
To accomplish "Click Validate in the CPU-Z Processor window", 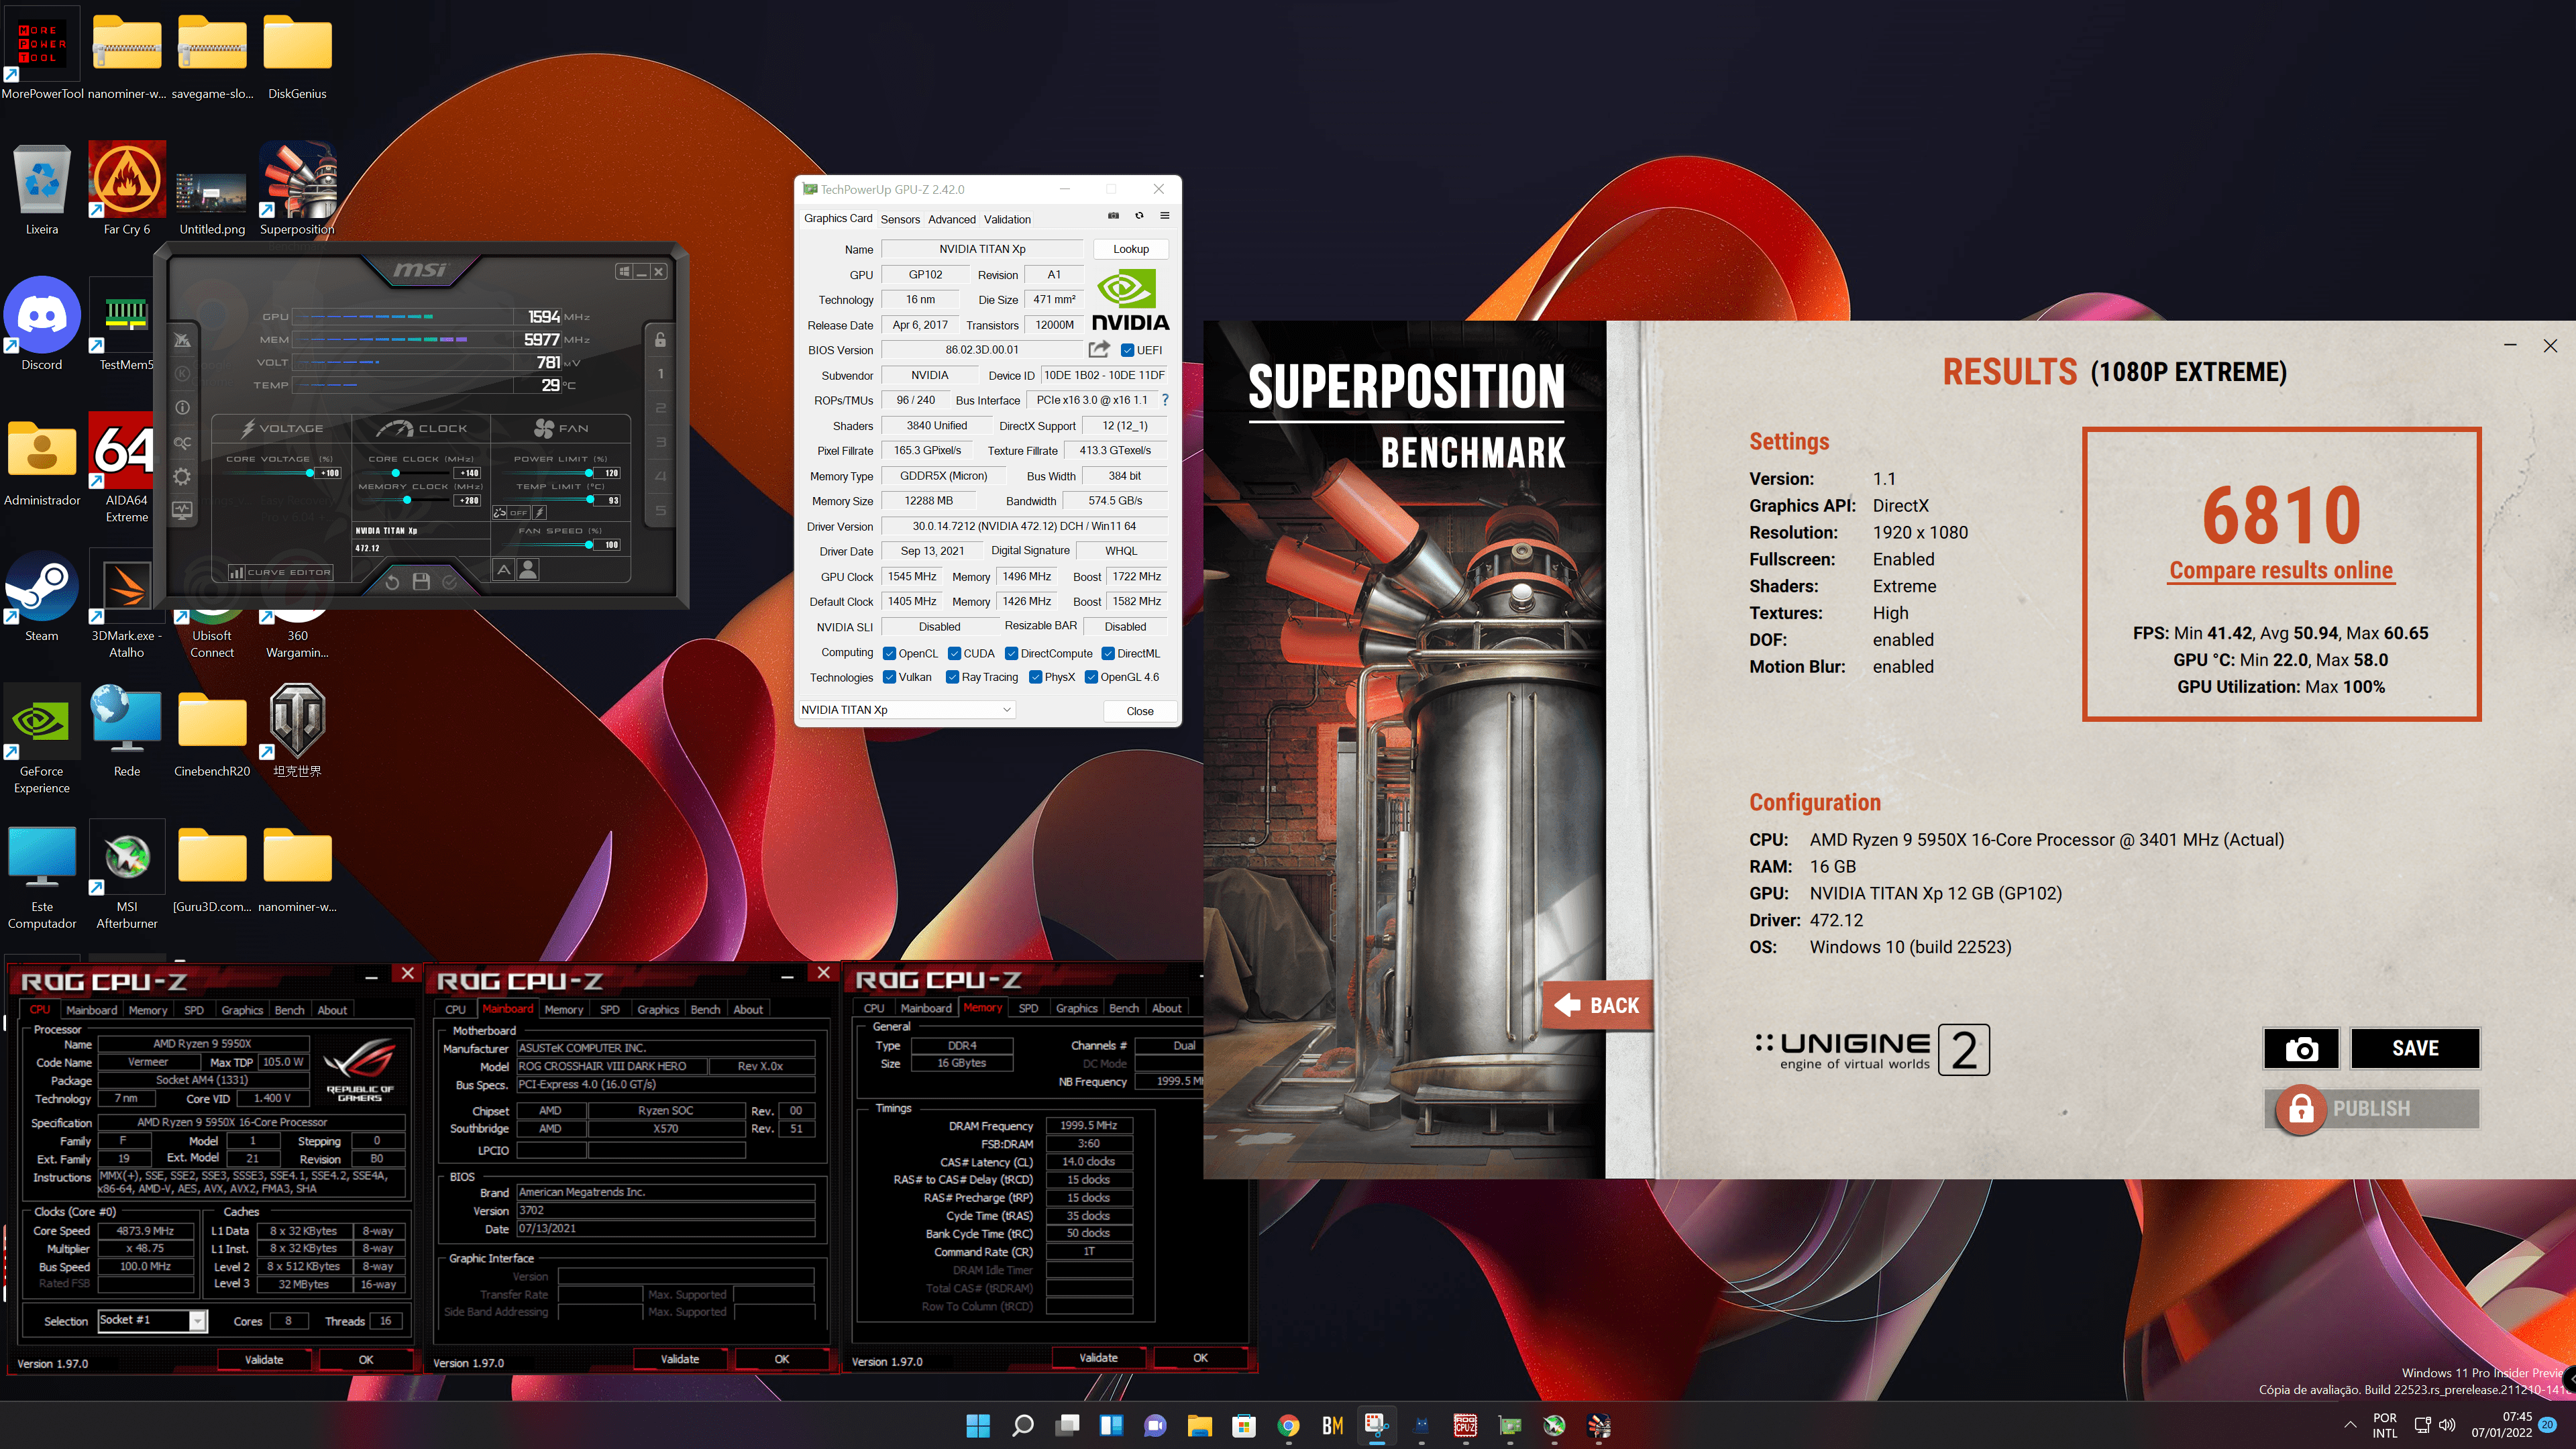I will pos(264,1360).
